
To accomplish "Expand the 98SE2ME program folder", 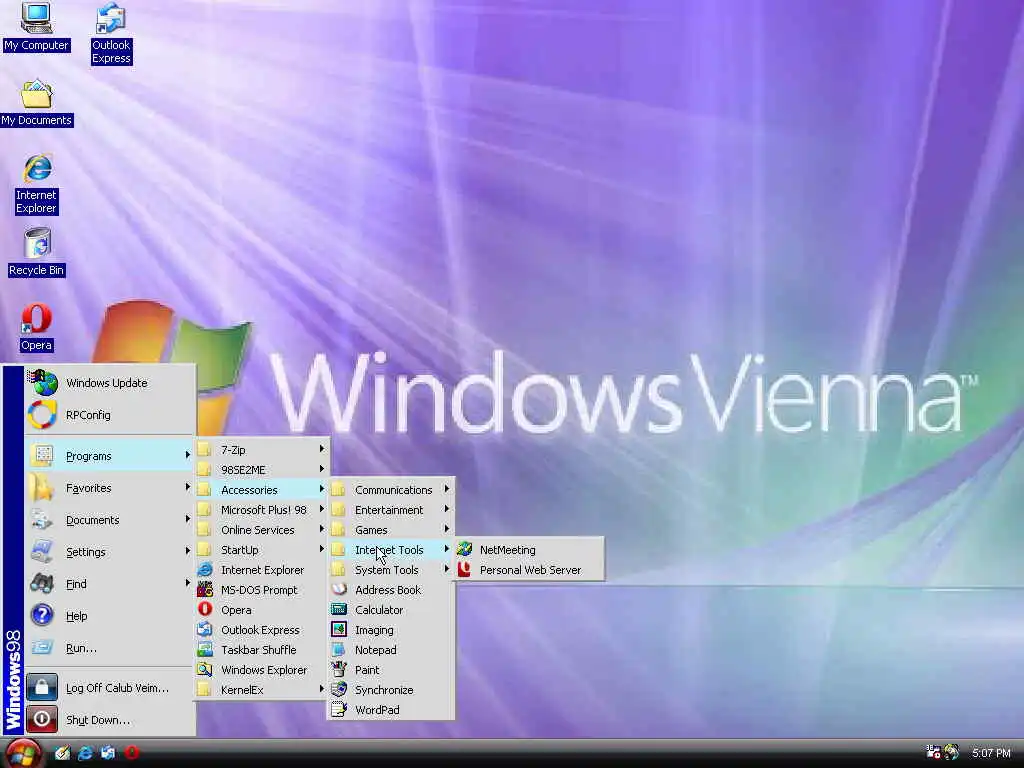I will click(x=261, y=470).
